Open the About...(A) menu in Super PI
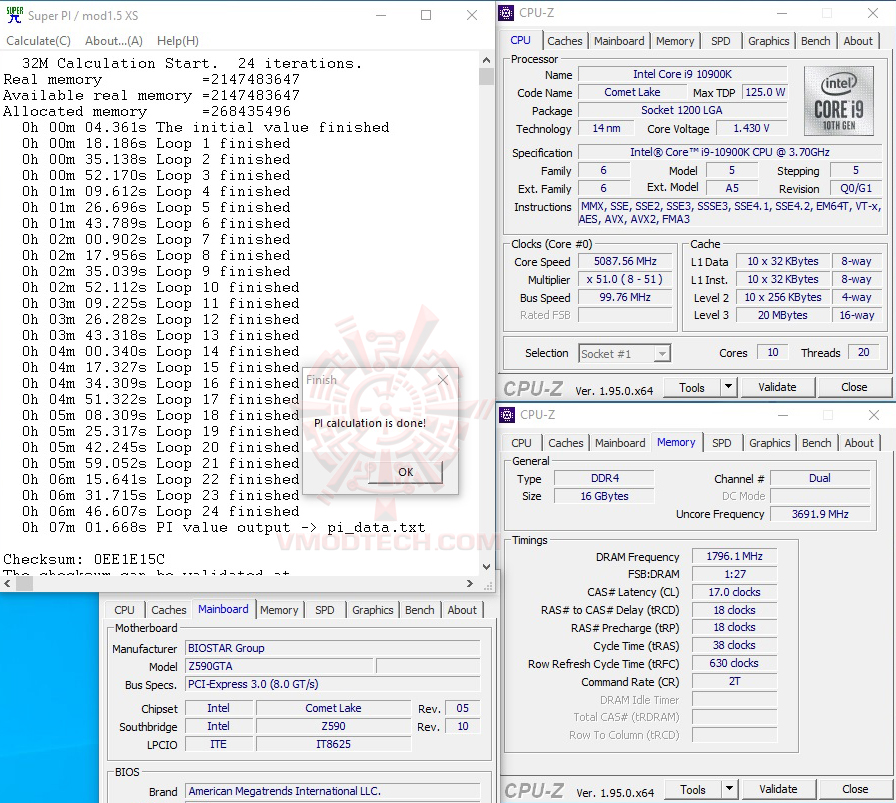Screen dimensions: 896x803 click(x=114, y=41)
